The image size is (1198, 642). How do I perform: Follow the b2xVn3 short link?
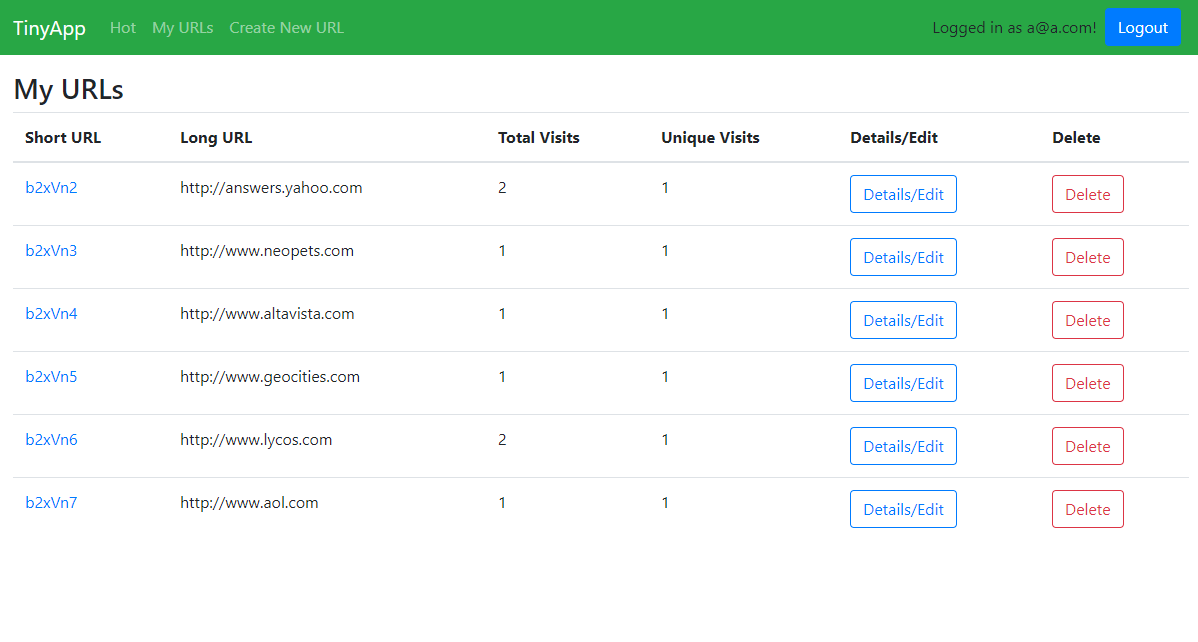(51, 251)
